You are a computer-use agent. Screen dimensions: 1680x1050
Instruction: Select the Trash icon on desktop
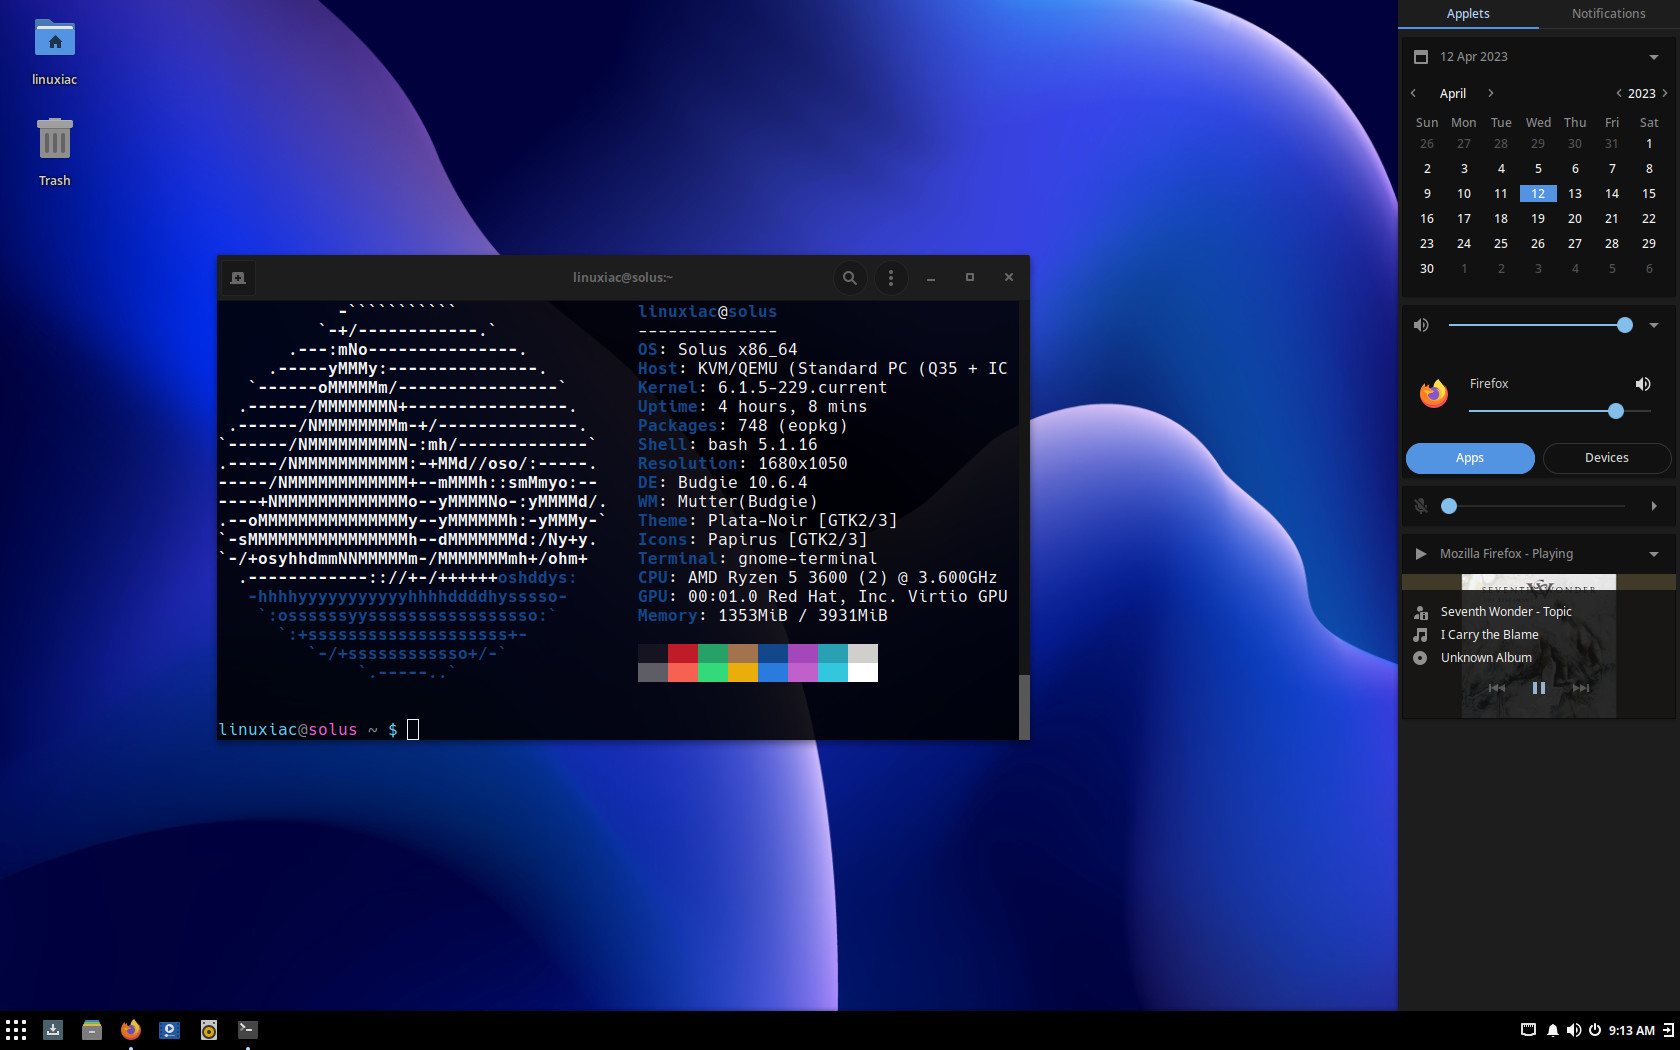click(55, 152)
